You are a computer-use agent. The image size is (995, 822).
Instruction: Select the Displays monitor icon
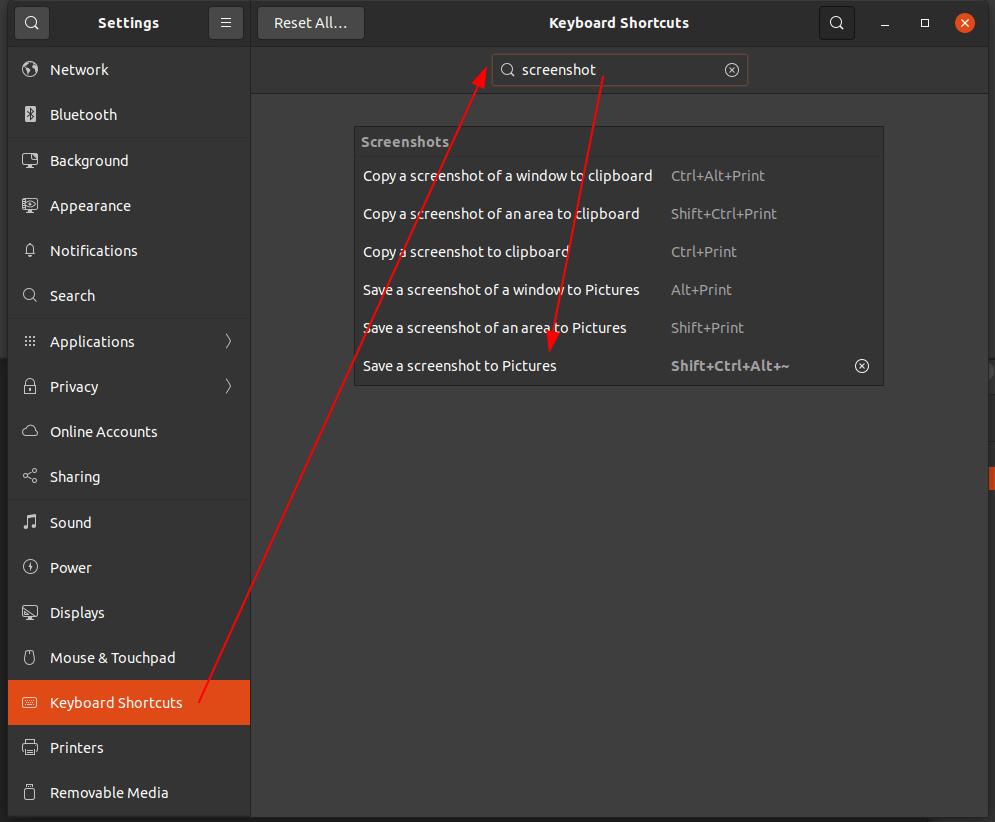tap(28, 612)
